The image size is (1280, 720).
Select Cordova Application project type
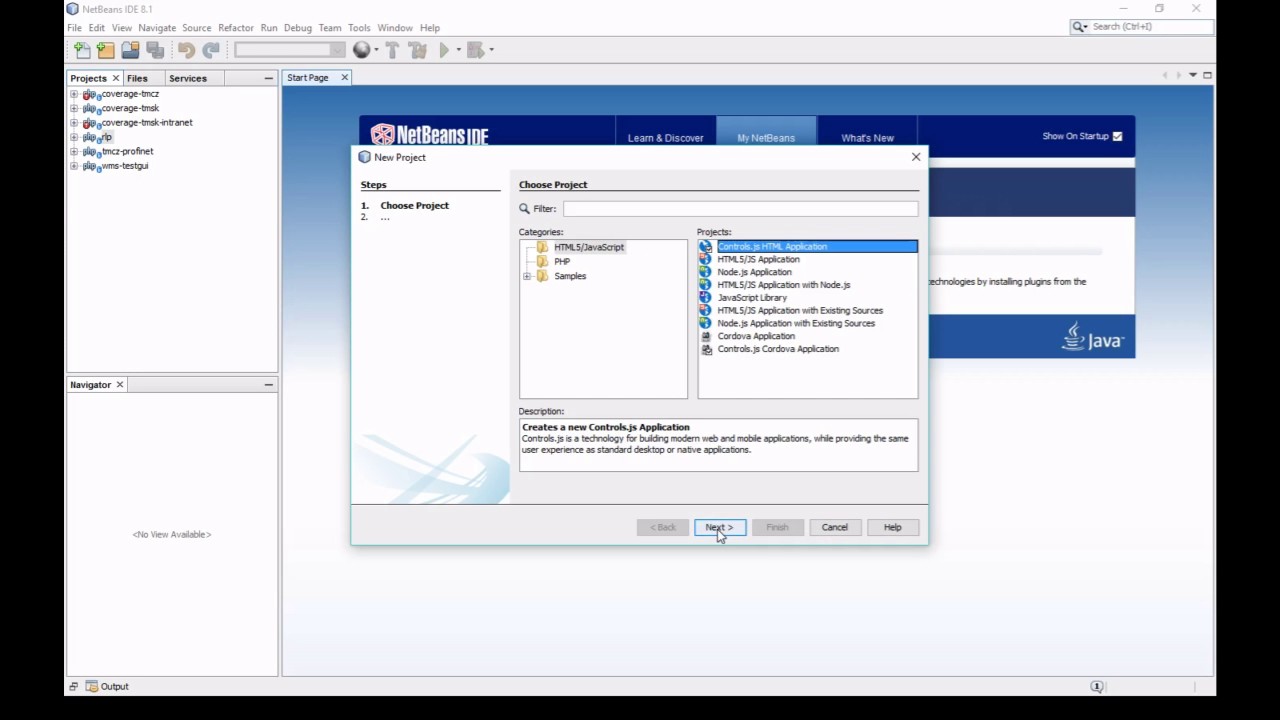pyautogui.click(x=756, y=336)
